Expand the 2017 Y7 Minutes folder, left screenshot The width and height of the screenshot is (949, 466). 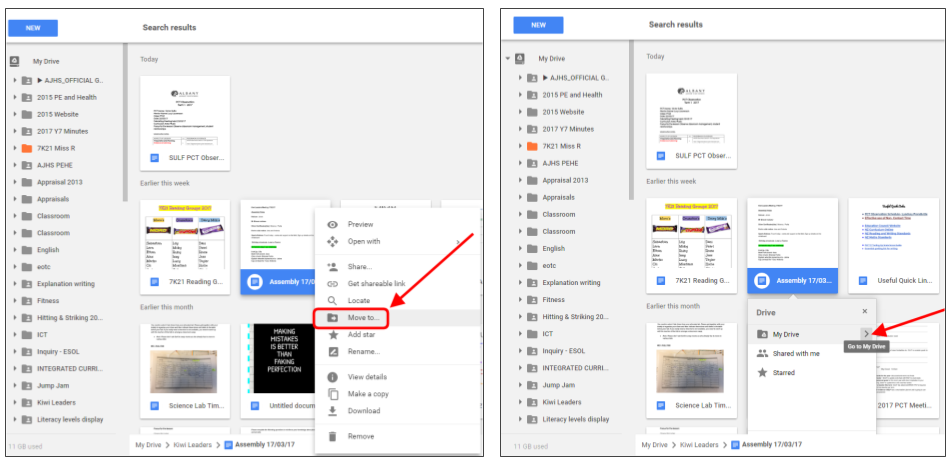[x=15, y=131]
